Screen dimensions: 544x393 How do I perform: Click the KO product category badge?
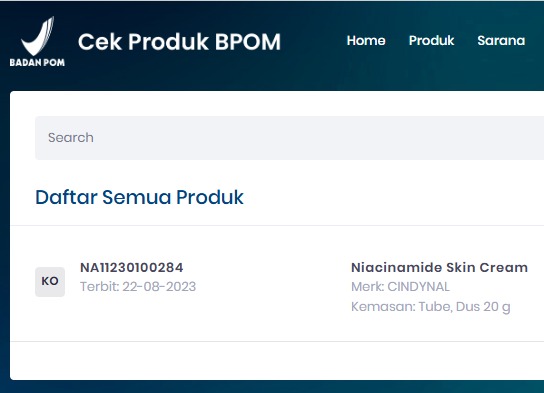(50, 282)
